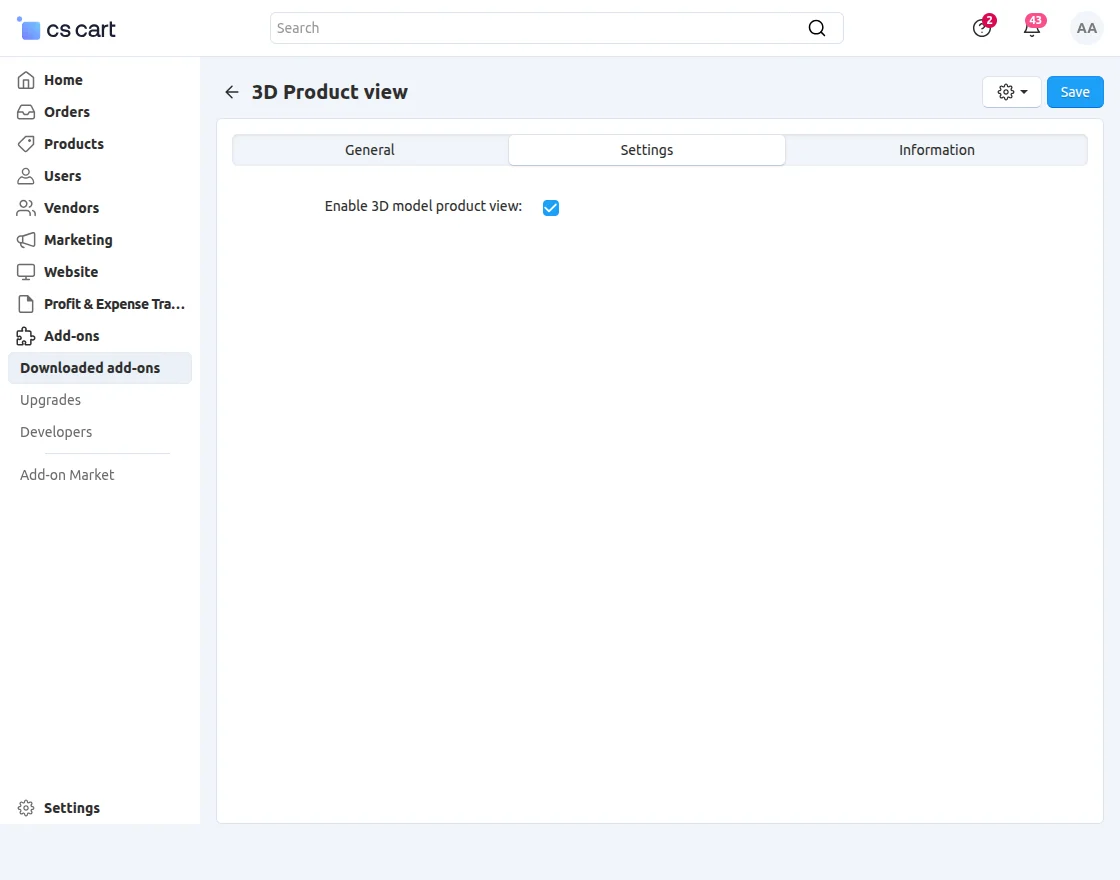Open Orders via the inbox icon
The height and width of the screenshot is (880, 1120).
[x=26, y=112]
